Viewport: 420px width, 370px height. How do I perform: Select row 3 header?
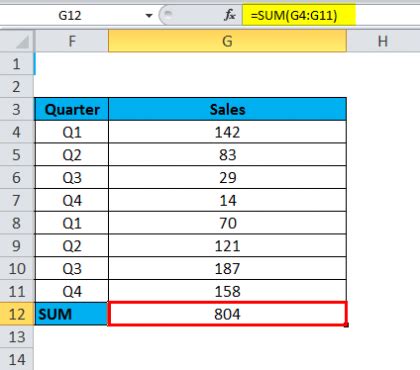coord(17,109)
